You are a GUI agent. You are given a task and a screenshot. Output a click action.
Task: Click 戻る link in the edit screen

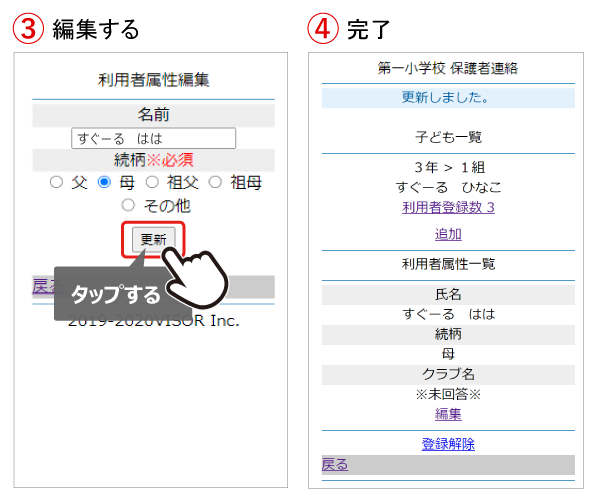(x=47, y=286)
